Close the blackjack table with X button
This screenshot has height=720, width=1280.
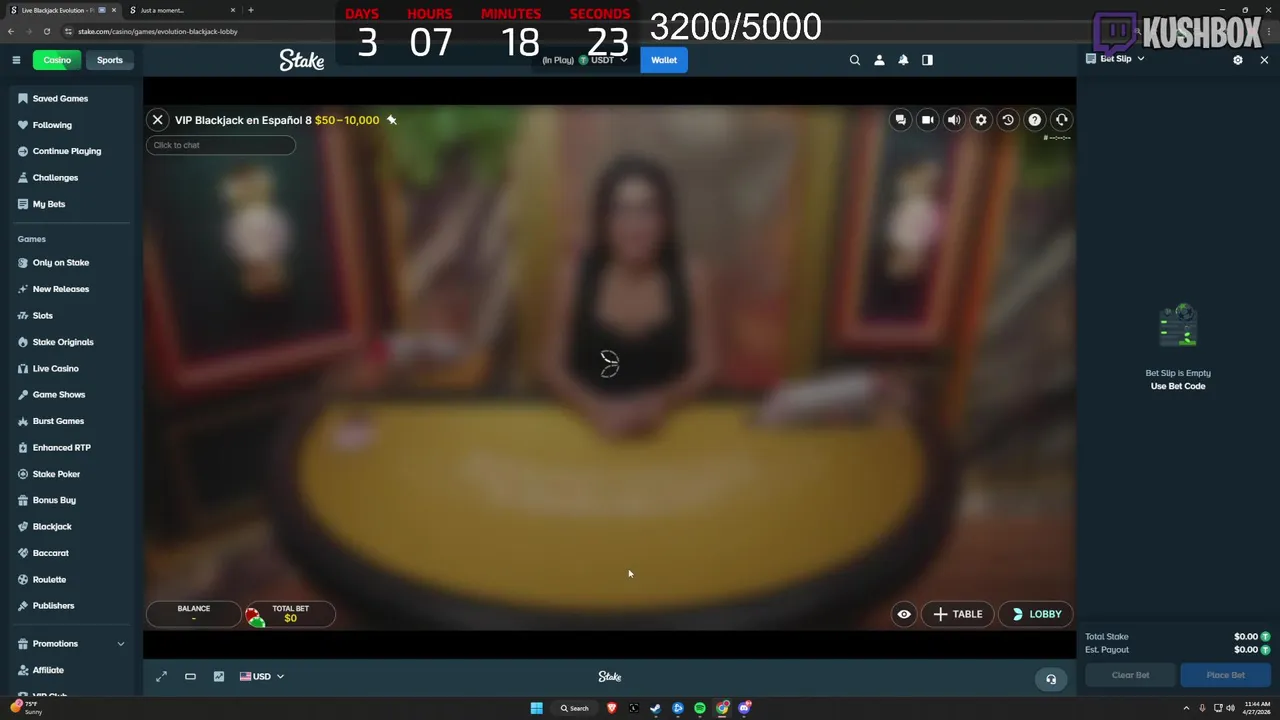point(157,120)
